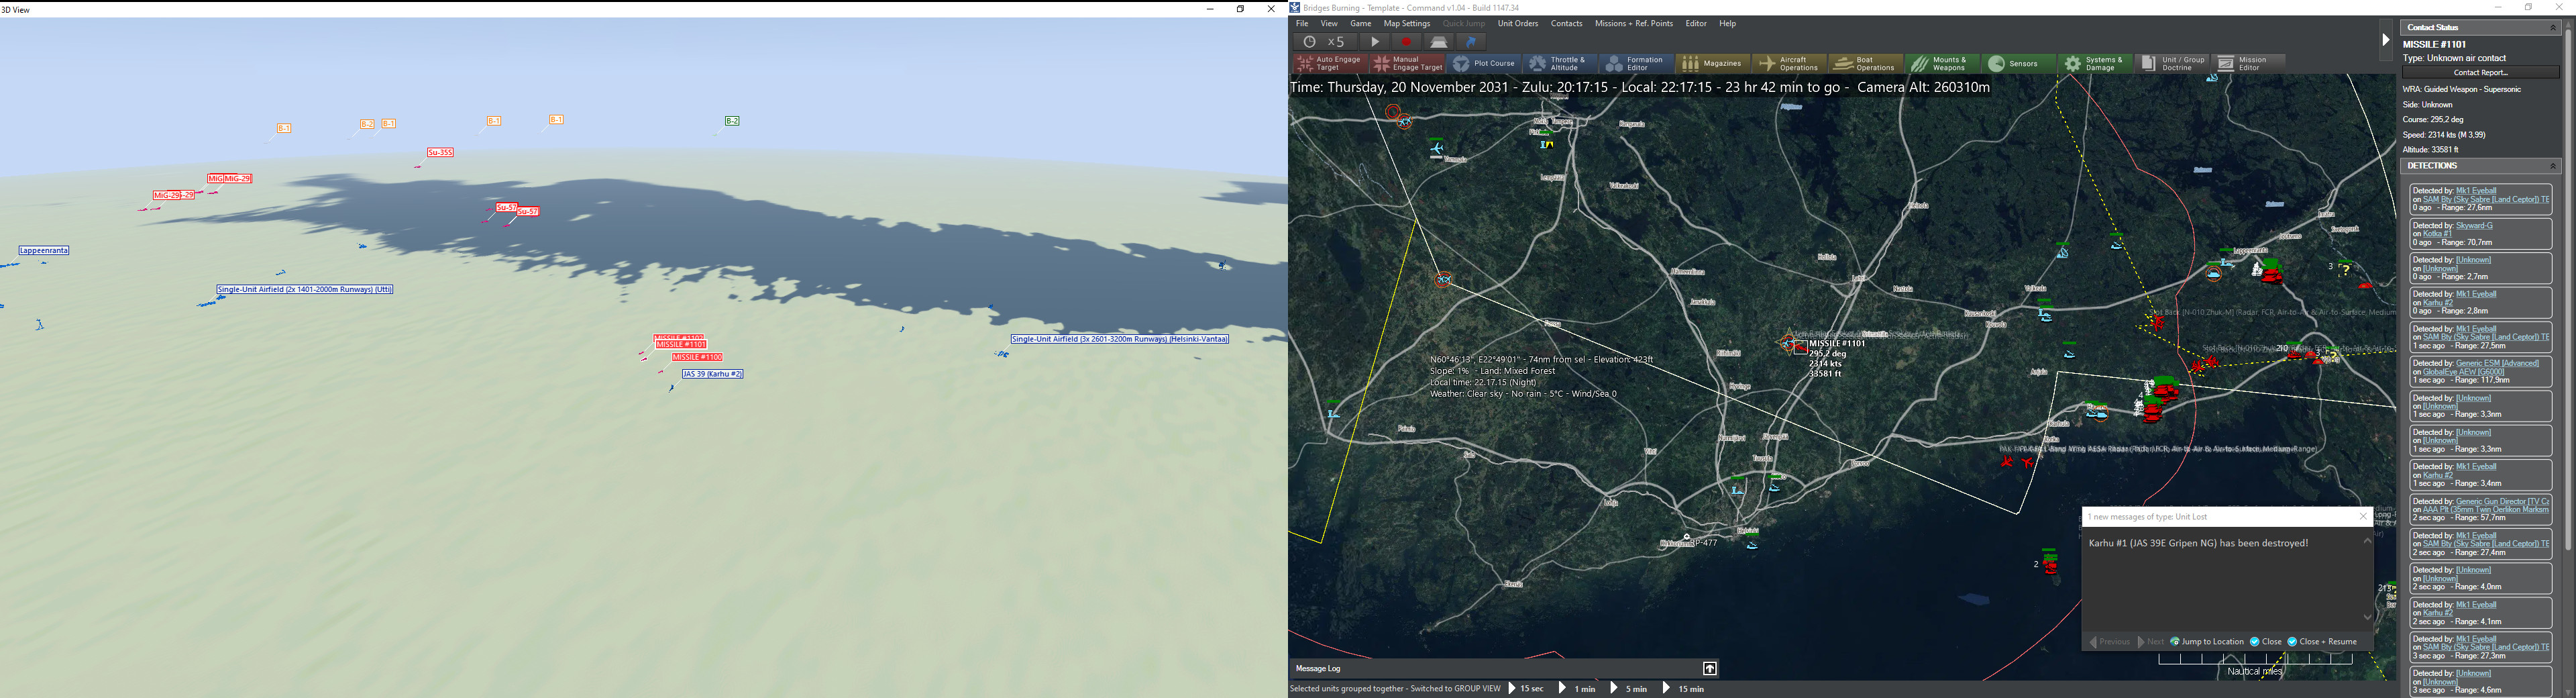Open the Unit Orders menu

tap(1517, 24)
